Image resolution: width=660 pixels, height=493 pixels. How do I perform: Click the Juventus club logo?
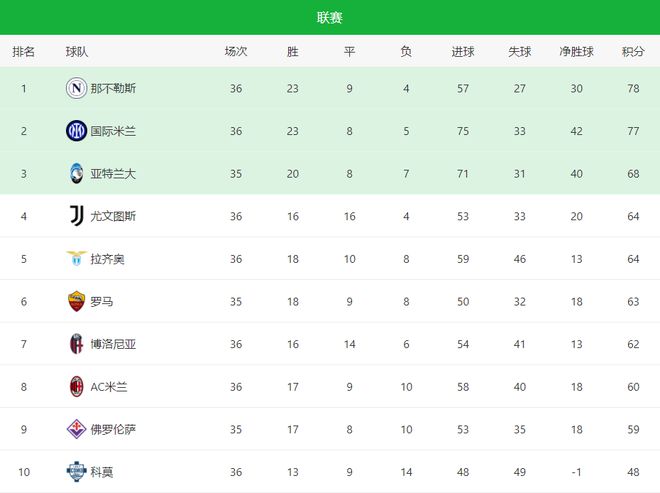[x=76, y=216]
